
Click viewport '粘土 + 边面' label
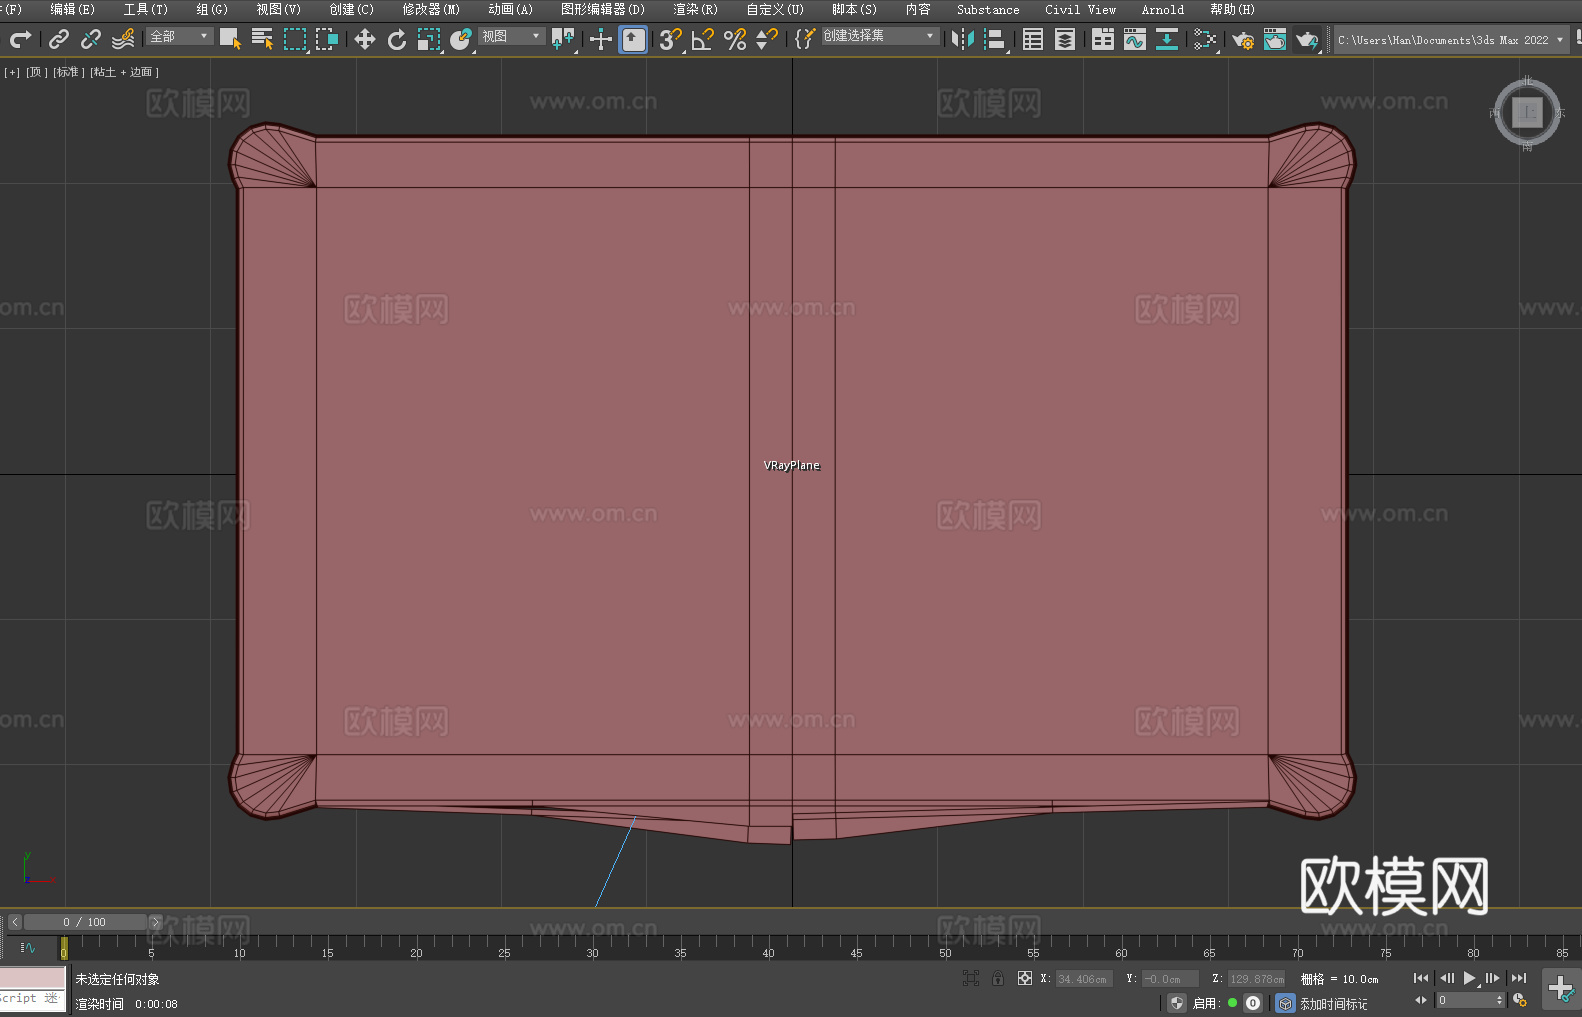pos(125,72)
